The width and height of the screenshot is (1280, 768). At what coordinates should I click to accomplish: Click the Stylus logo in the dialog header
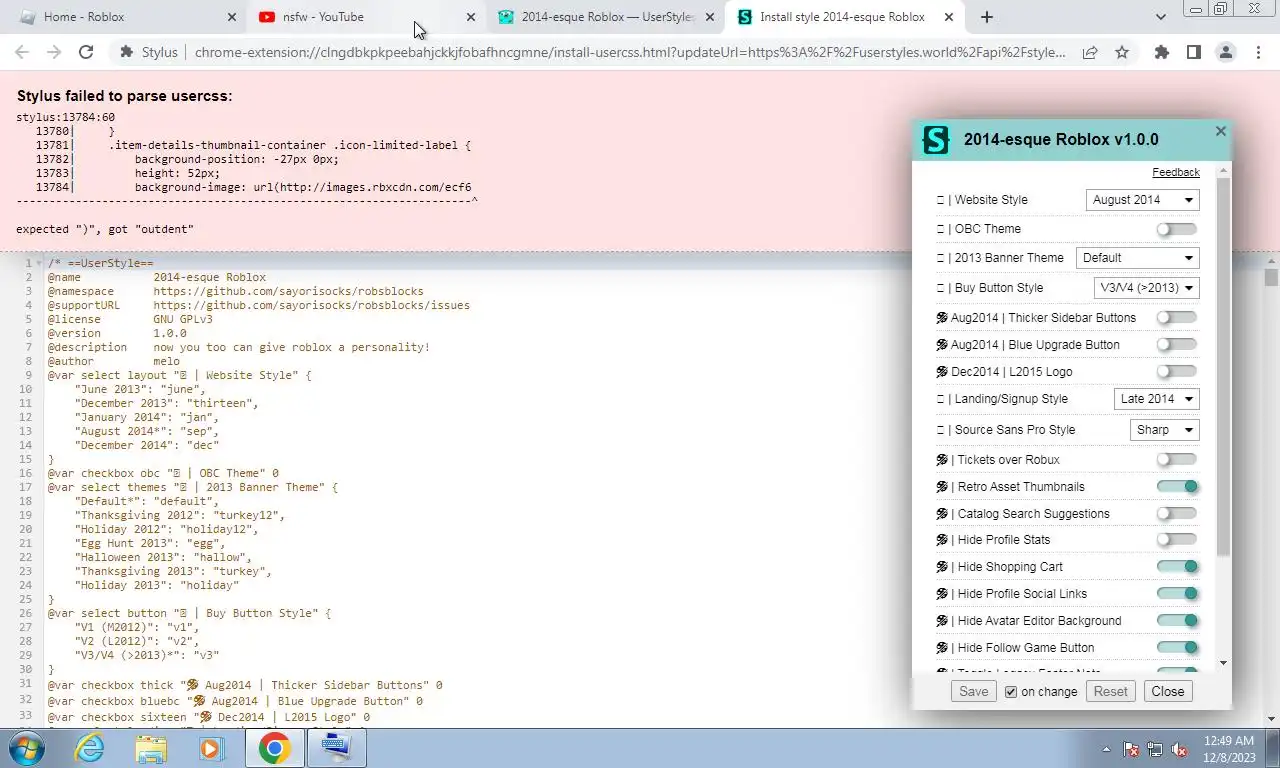pyautogui.click(x=936, y=140)
